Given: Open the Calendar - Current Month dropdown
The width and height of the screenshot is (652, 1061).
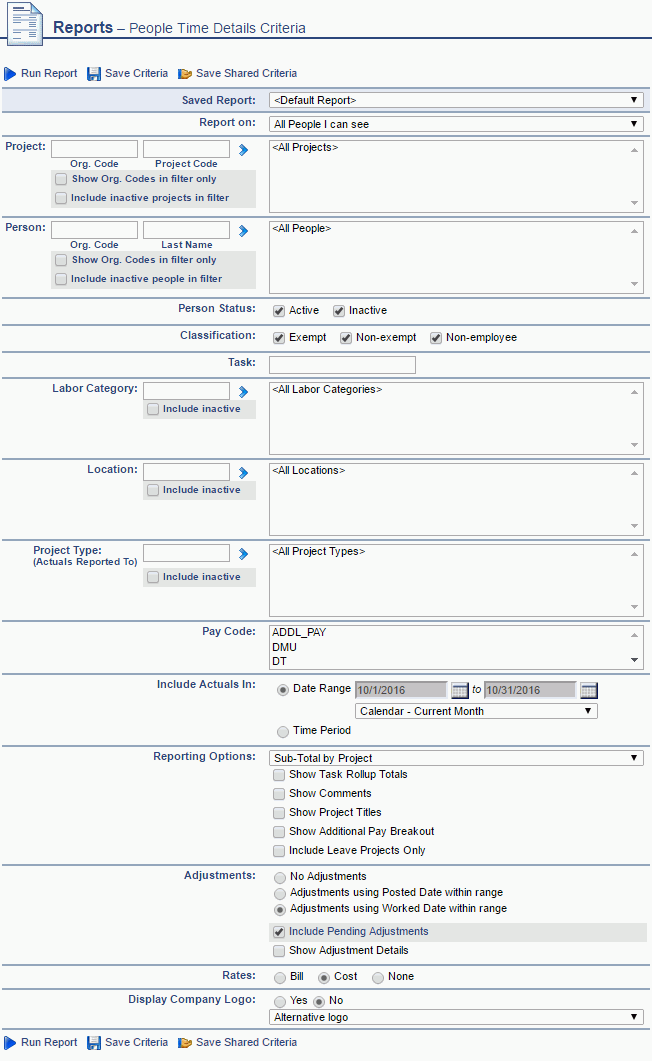Looking at the screenshot, I should click(476, 711).
